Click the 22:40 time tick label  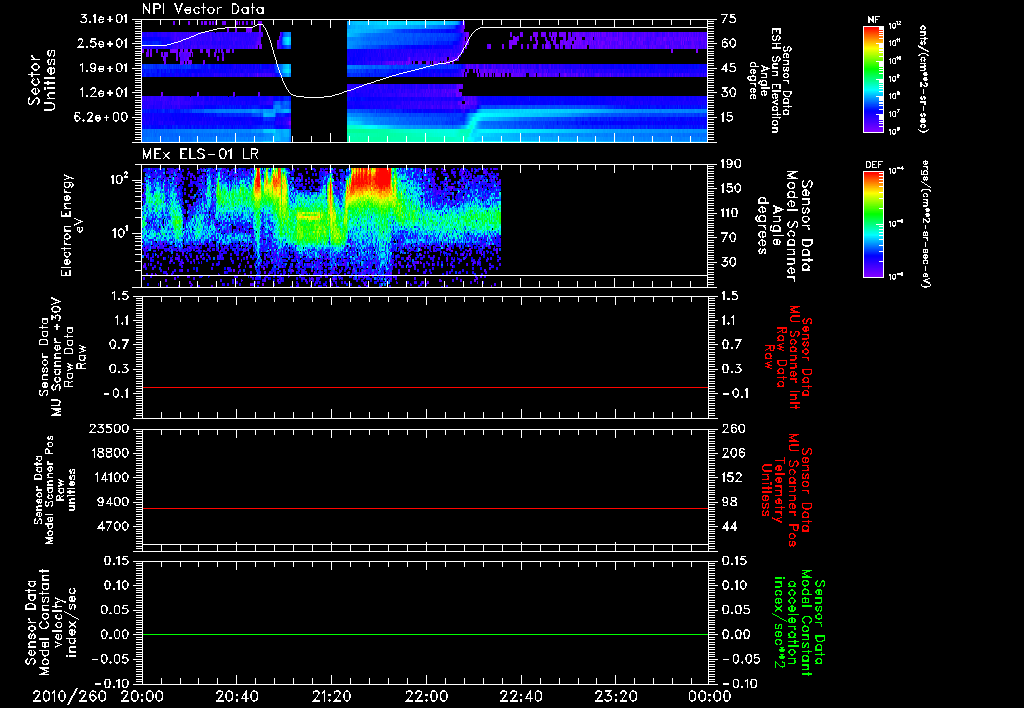point(520,696)
